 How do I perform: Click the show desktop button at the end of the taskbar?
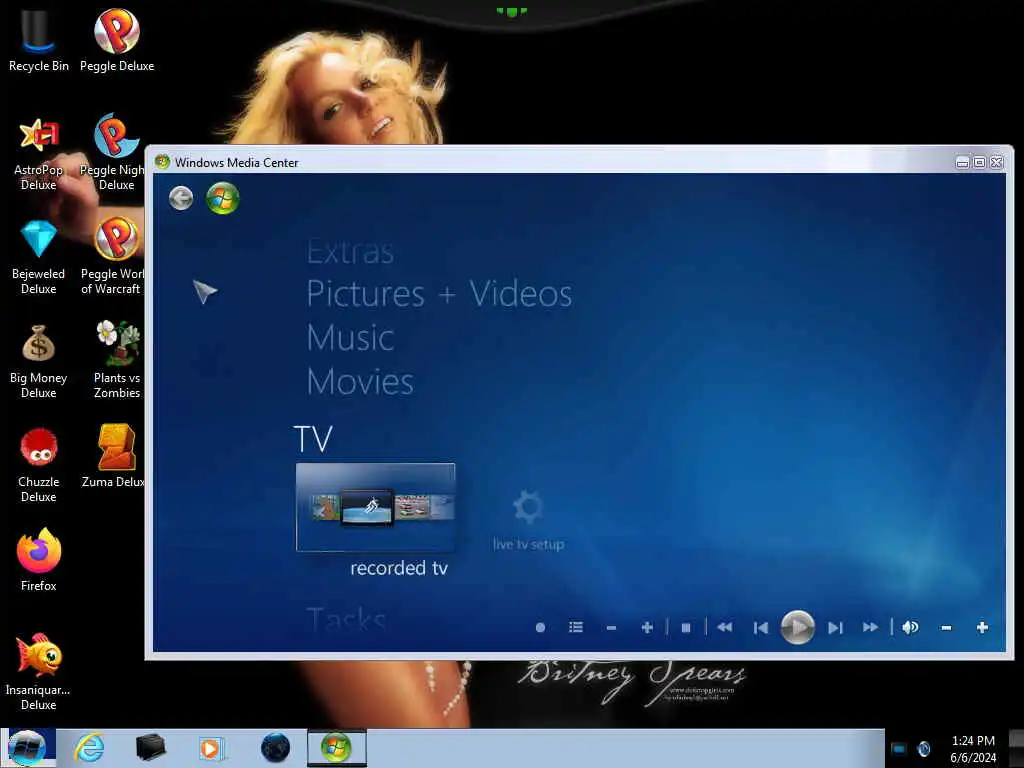tap(1016, 748)
